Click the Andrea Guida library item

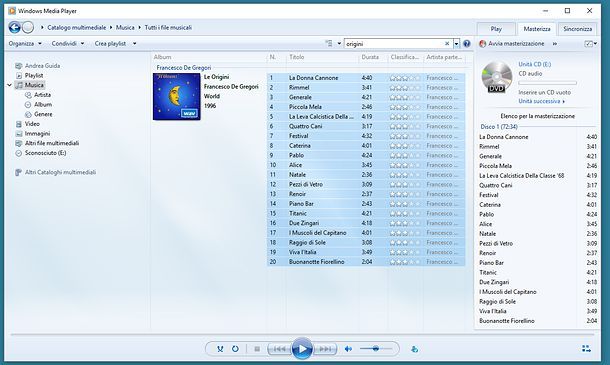42,66
